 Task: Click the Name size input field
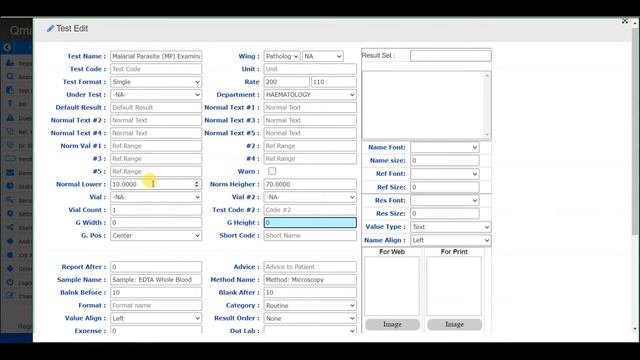pyautogui.click(x=444, y=160)
